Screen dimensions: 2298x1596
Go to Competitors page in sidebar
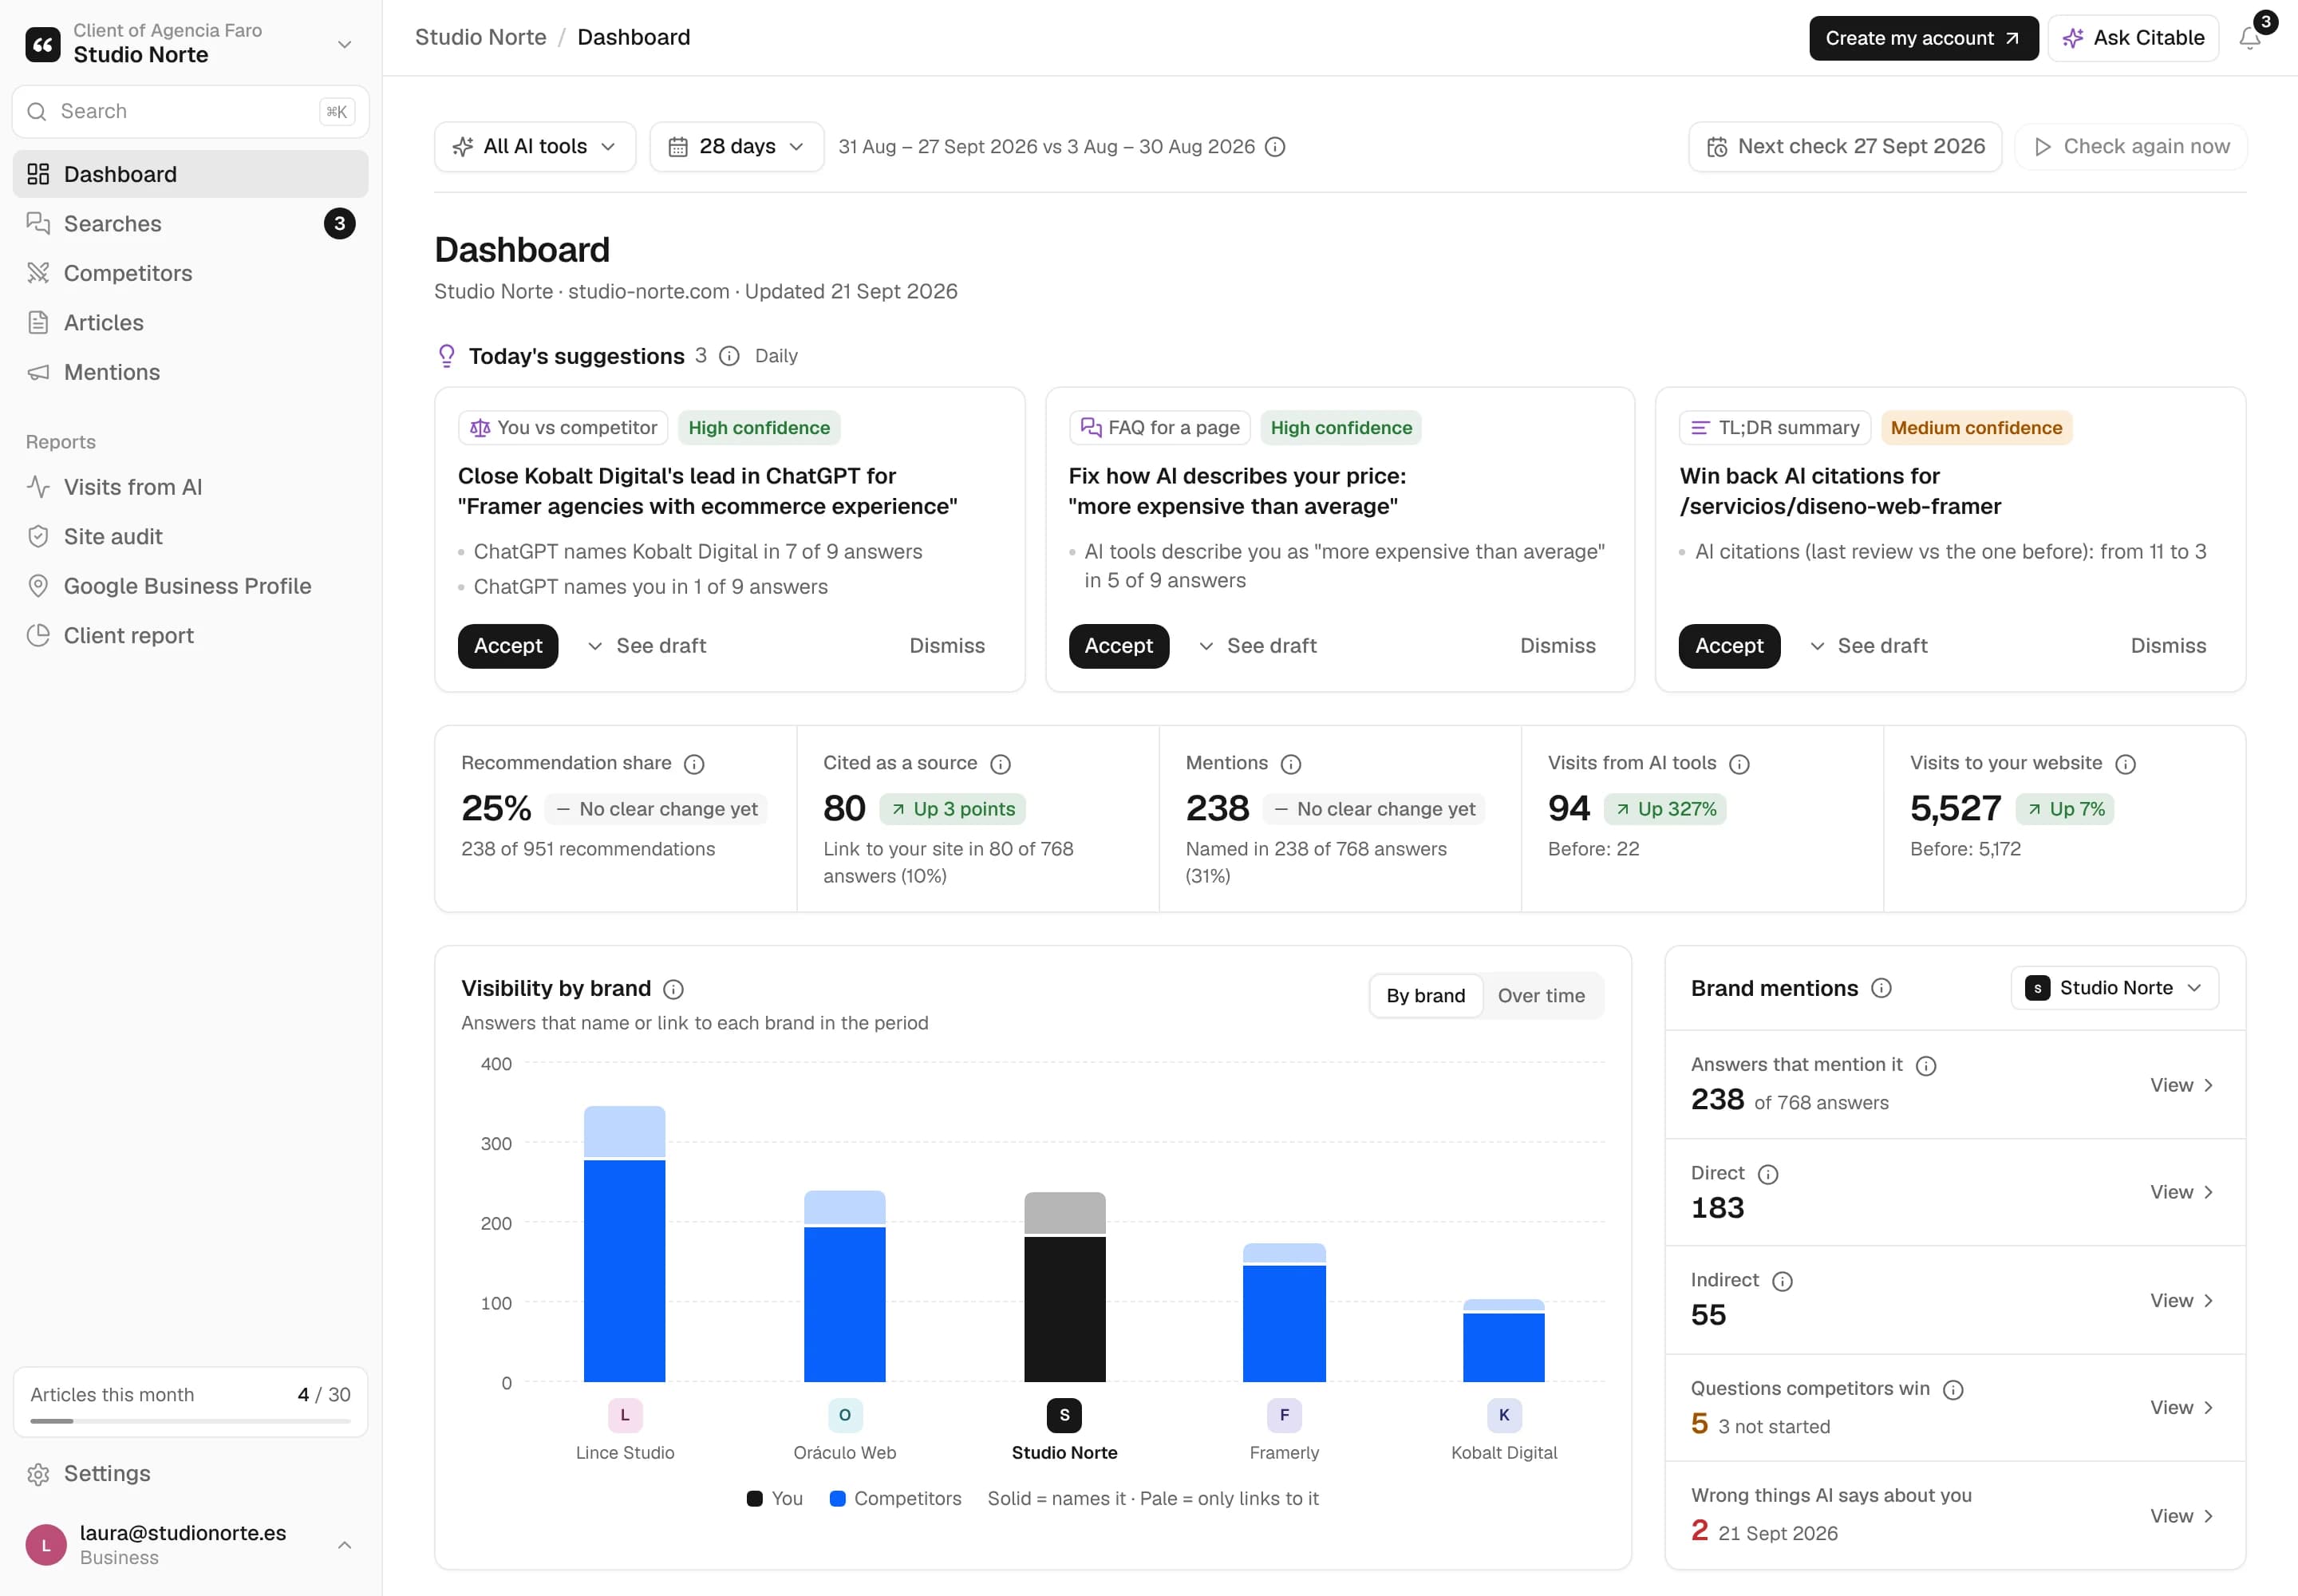coord(190,273)
